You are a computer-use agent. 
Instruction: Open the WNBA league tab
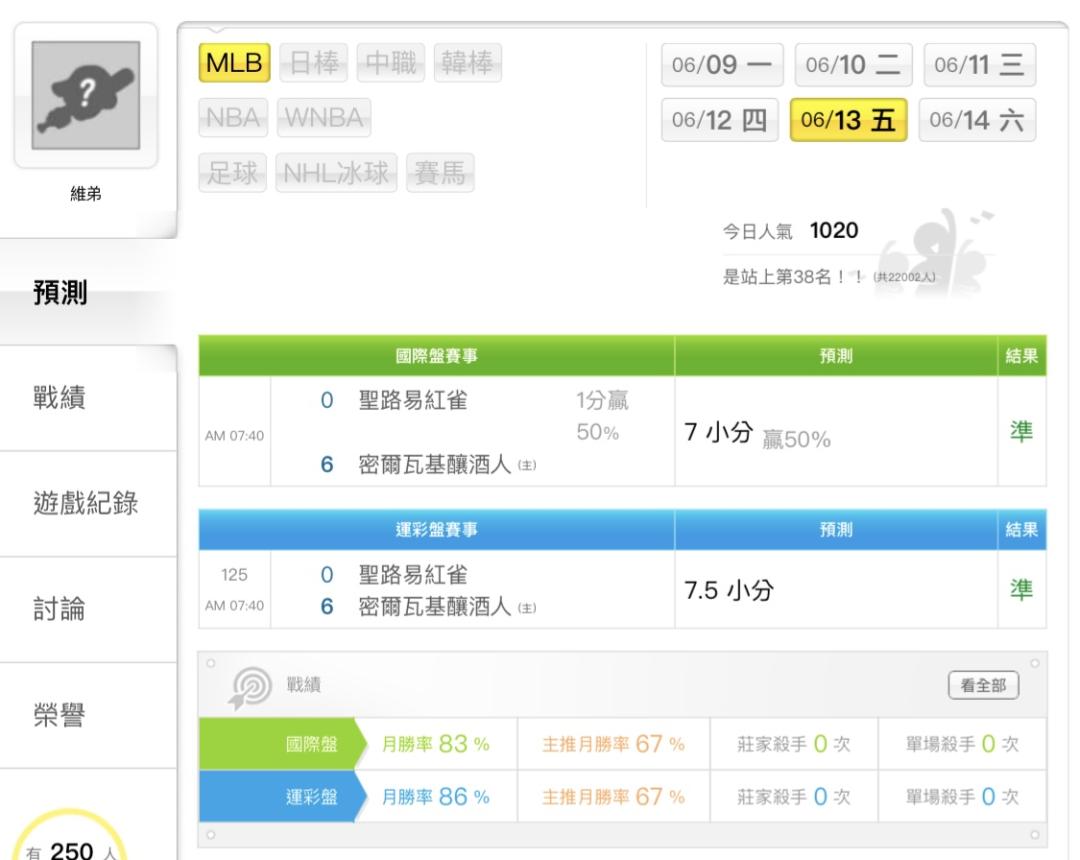click(x=324, y=117)
